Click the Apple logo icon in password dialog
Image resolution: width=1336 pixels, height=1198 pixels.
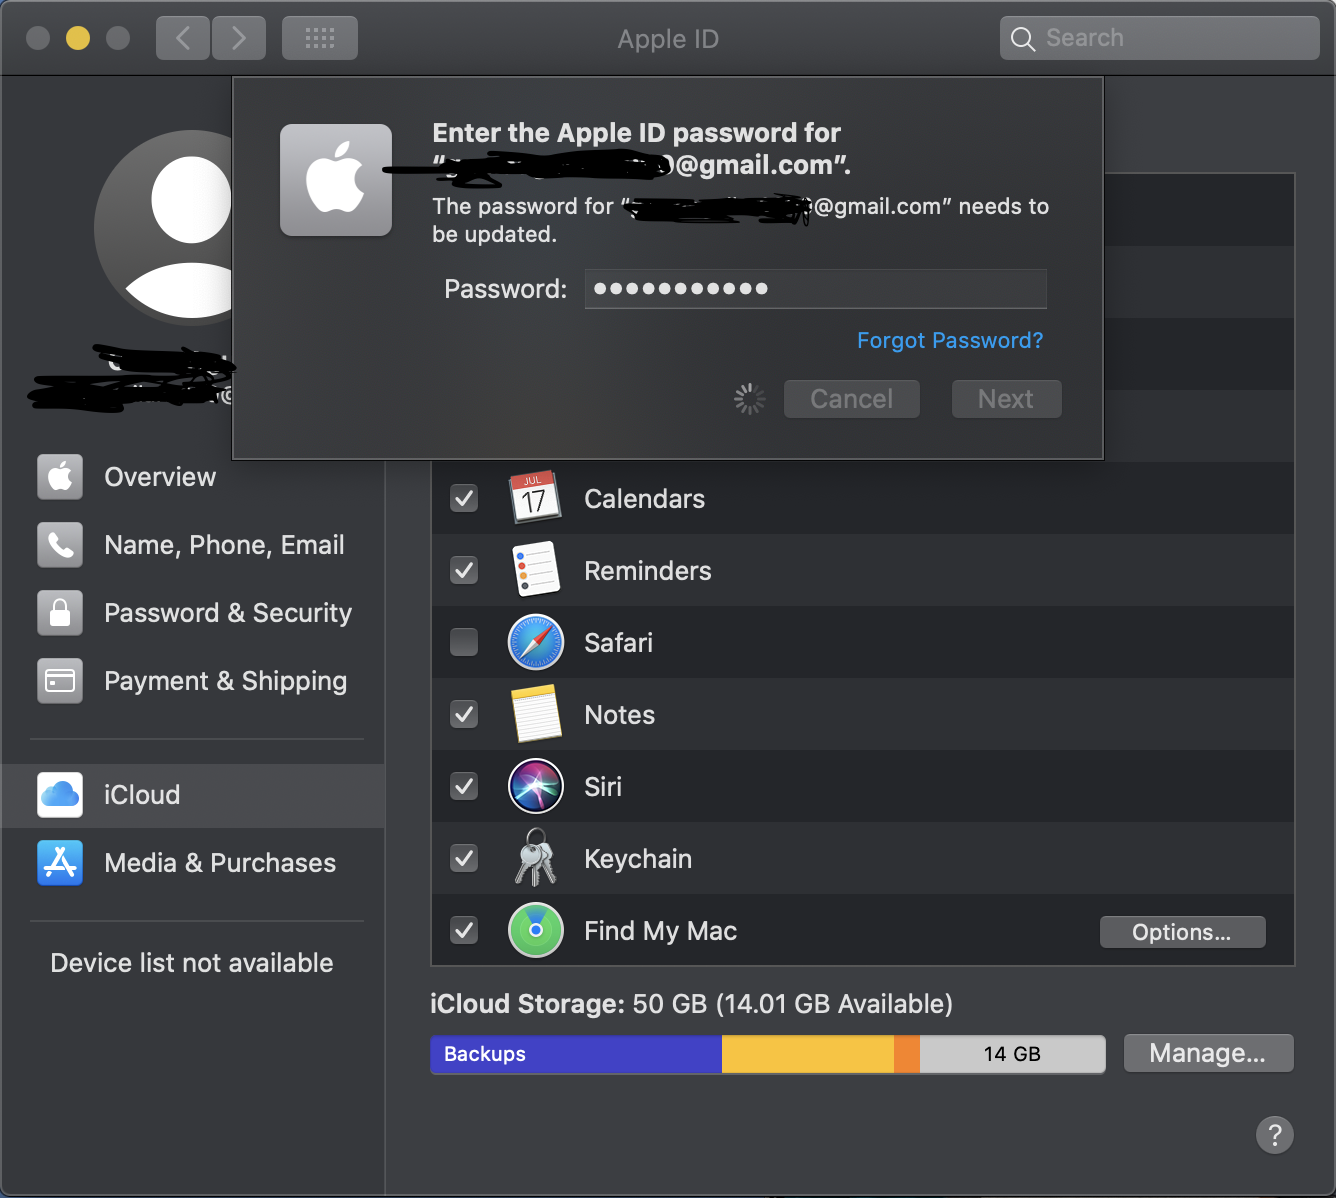pos(336,180)
